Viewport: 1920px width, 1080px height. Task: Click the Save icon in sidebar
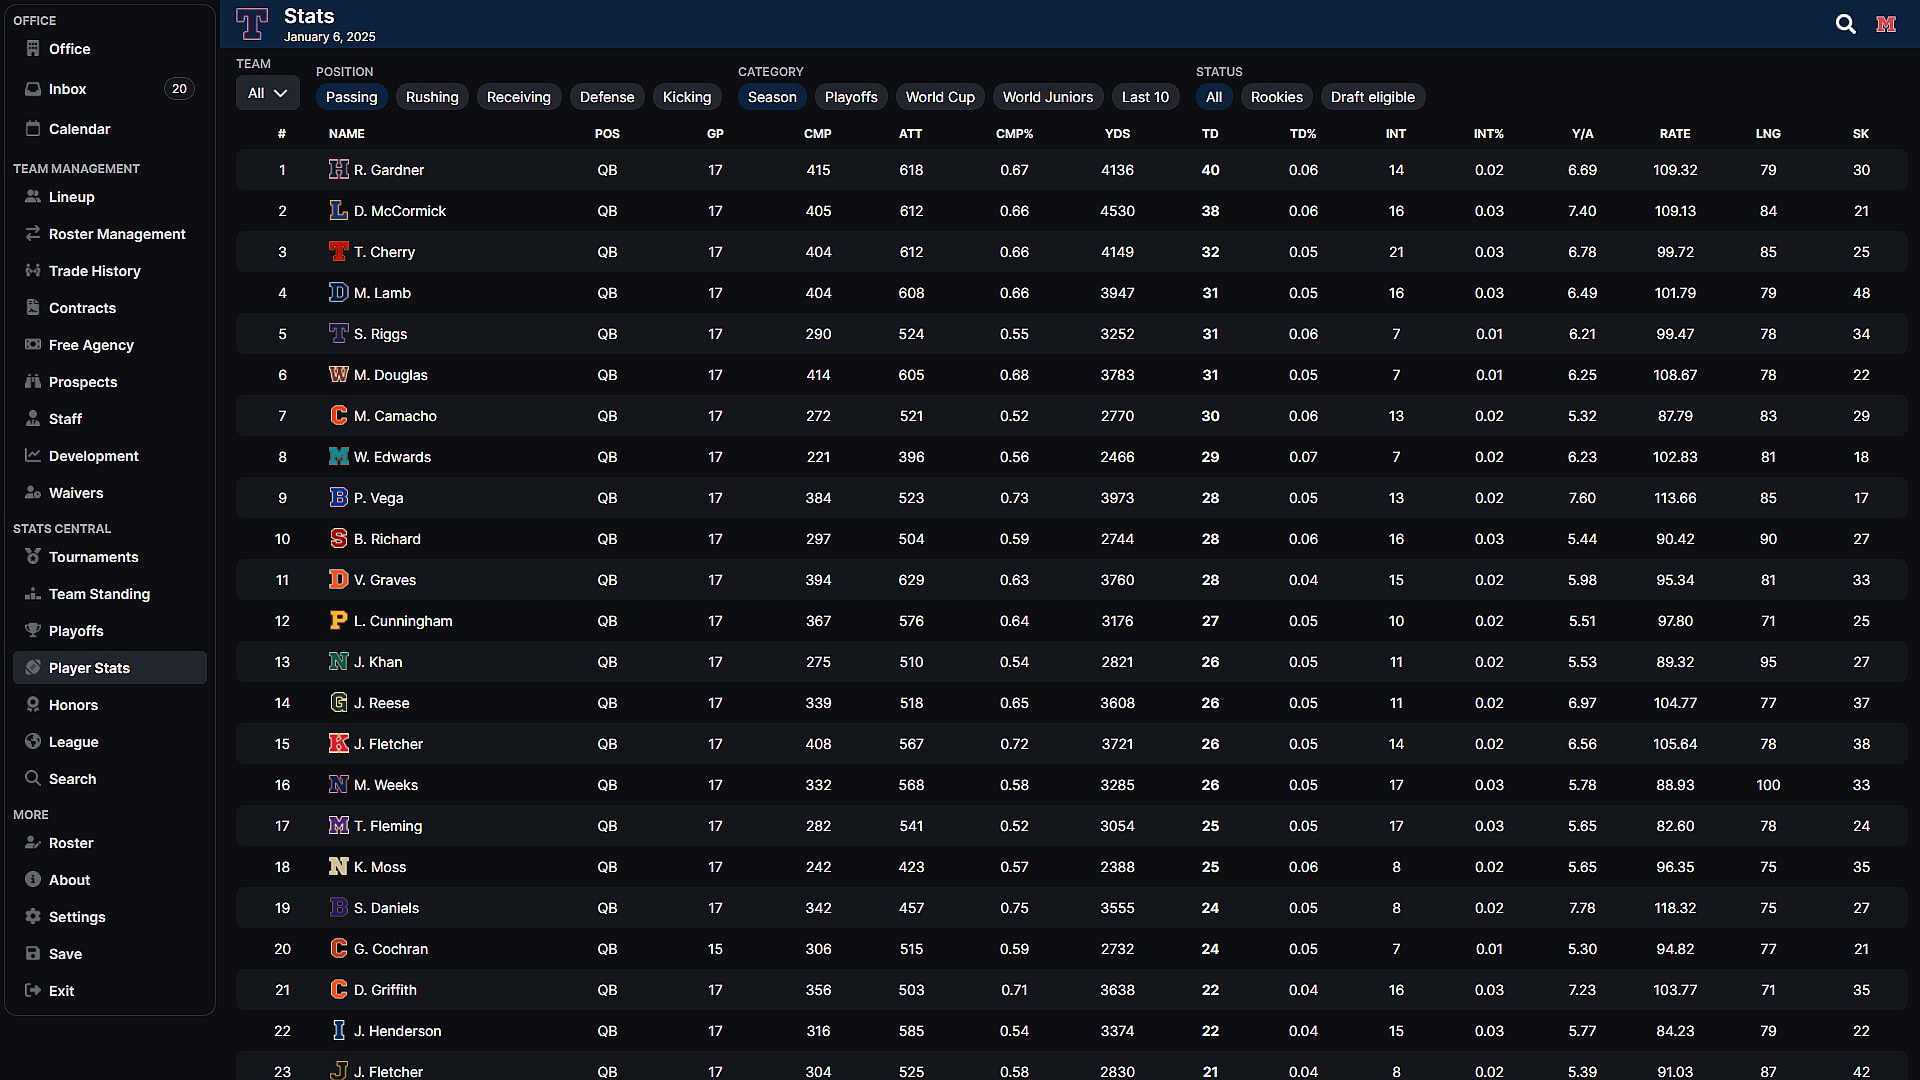(33, 954)
